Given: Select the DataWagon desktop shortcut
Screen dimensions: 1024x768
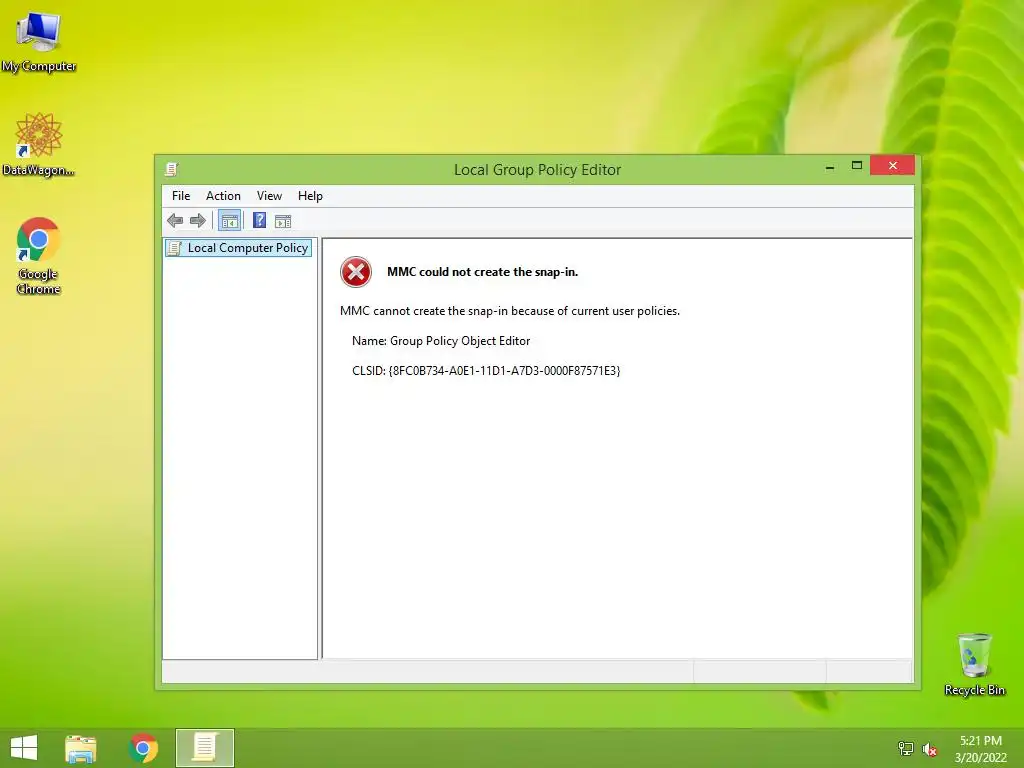Looking at the screenshot, I should (39, 144).
